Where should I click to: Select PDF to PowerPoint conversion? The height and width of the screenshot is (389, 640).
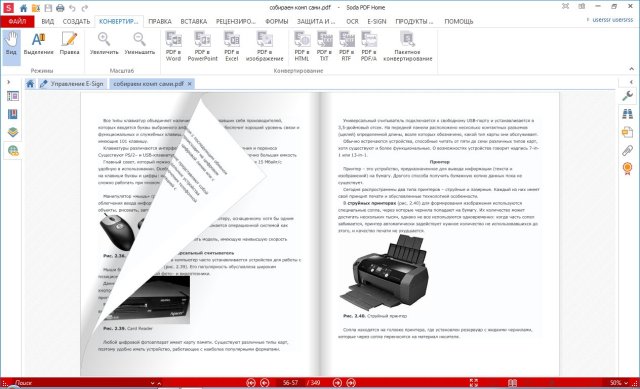(x=202, y=47)
